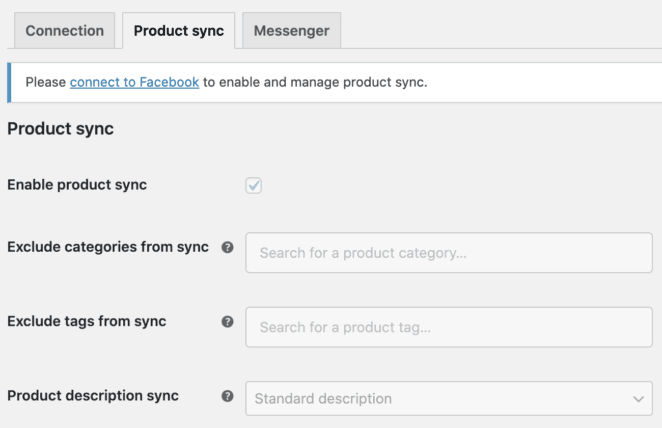662x428 pixels.
Task: Click the chevron arrow in description dropdown
Action: [x=638, y=399]
